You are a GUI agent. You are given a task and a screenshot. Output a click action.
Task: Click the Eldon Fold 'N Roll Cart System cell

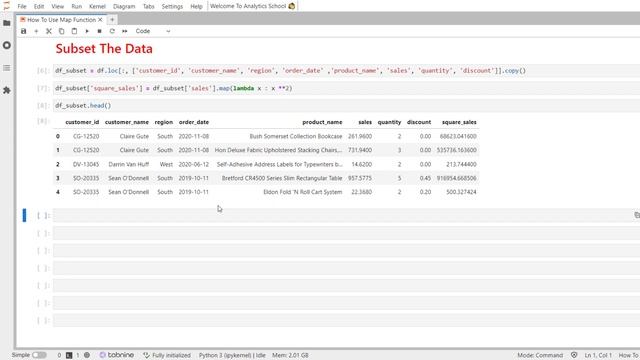(x=302, y=192)
